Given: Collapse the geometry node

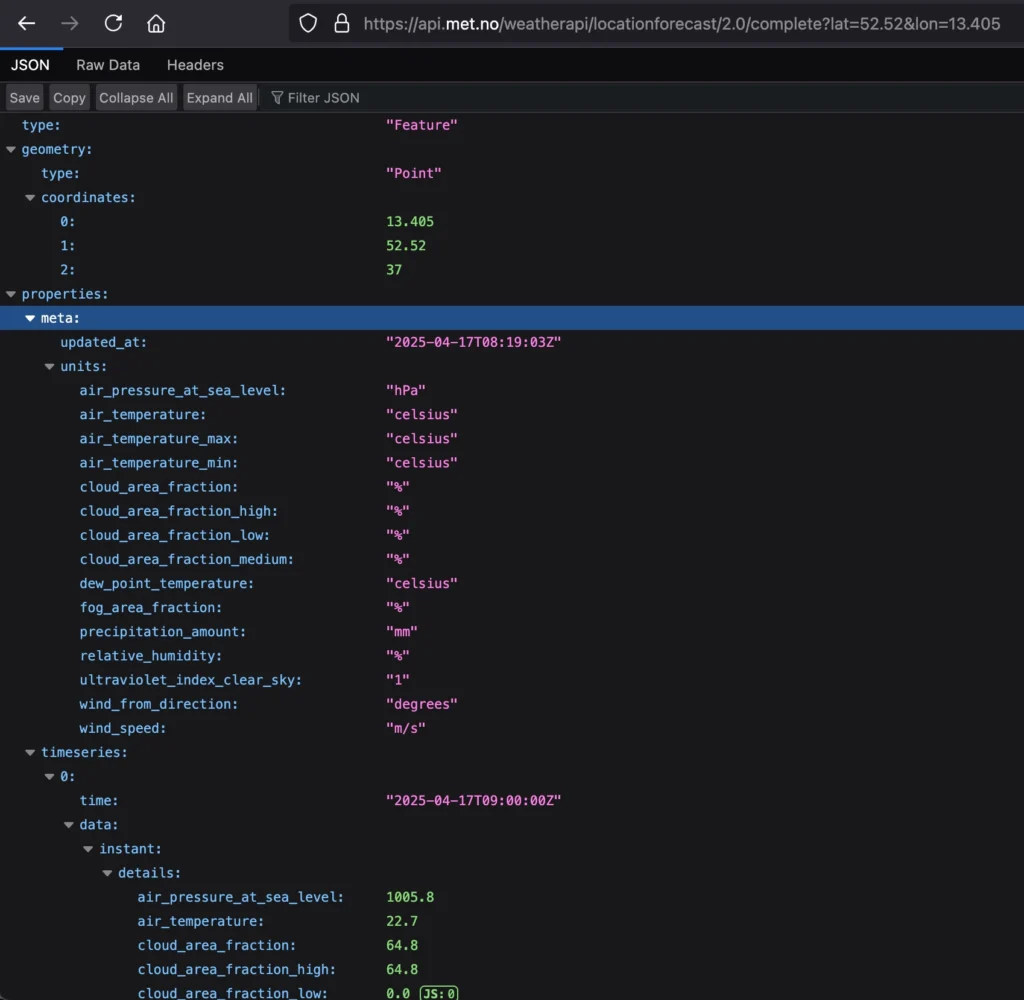Looking at the screenshot, I should tap(12, 150).
